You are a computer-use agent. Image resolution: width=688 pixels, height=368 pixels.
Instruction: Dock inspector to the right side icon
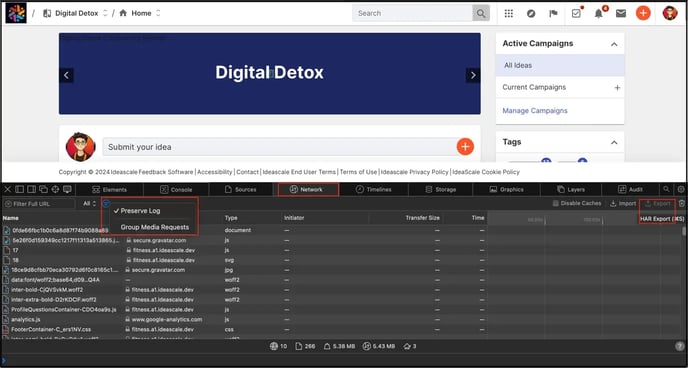pos(32,189)
